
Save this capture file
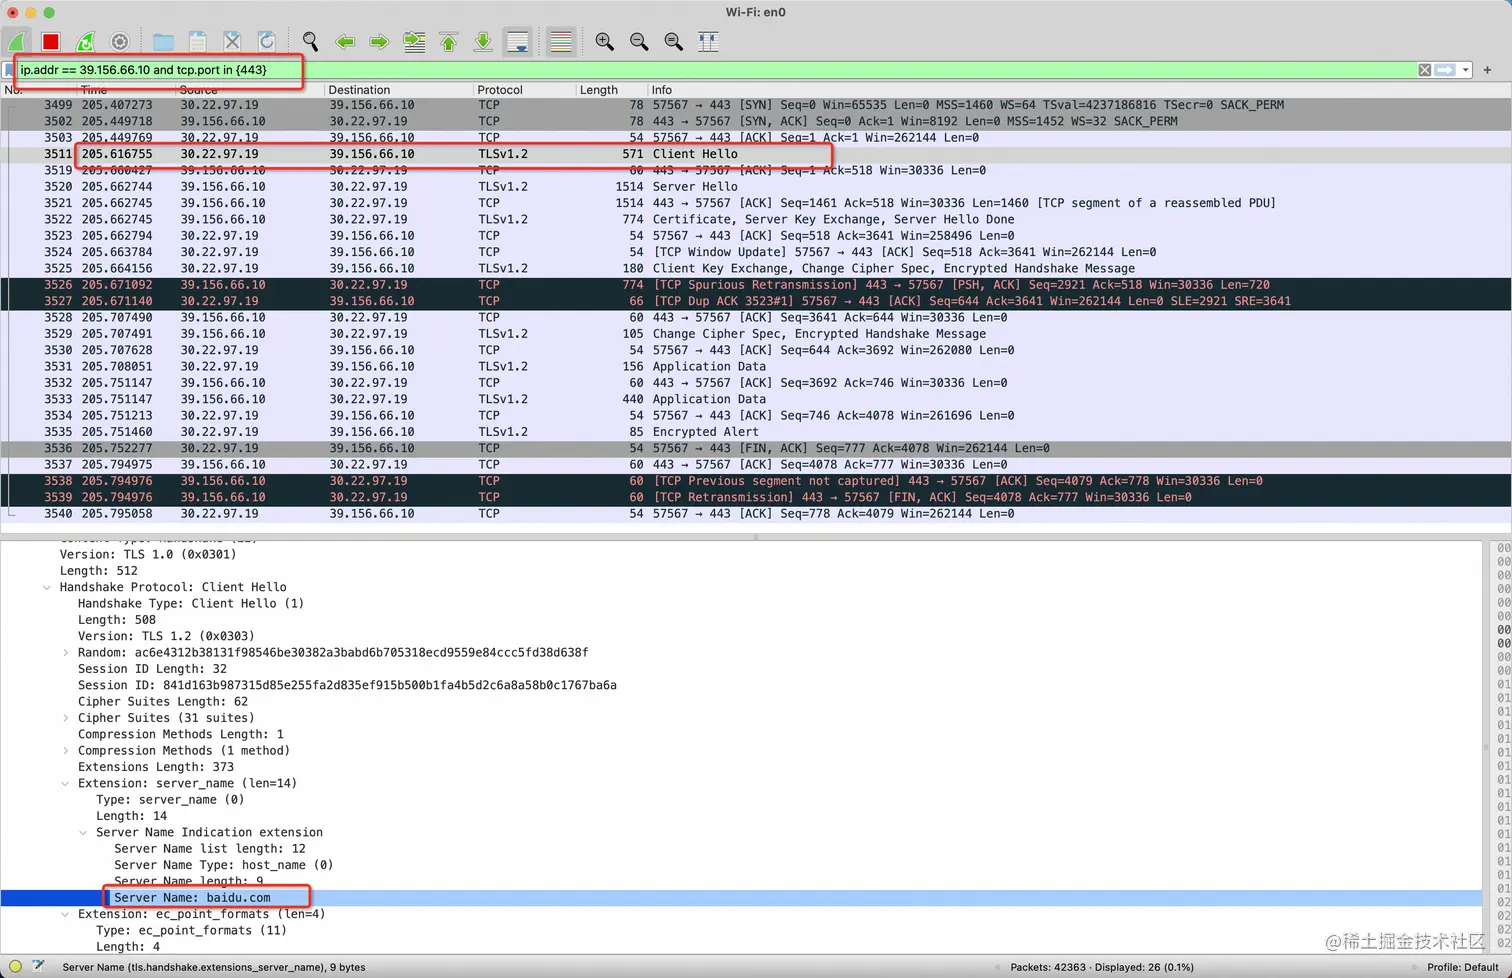click(198, 42)
